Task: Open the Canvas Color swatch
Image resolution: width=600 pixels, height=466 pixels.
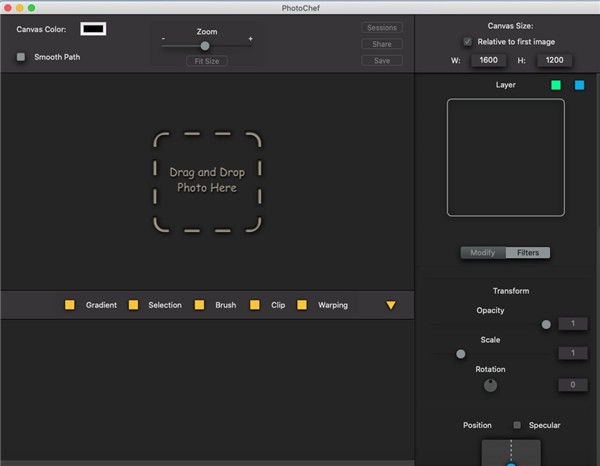Action: [x=93, y=29]
